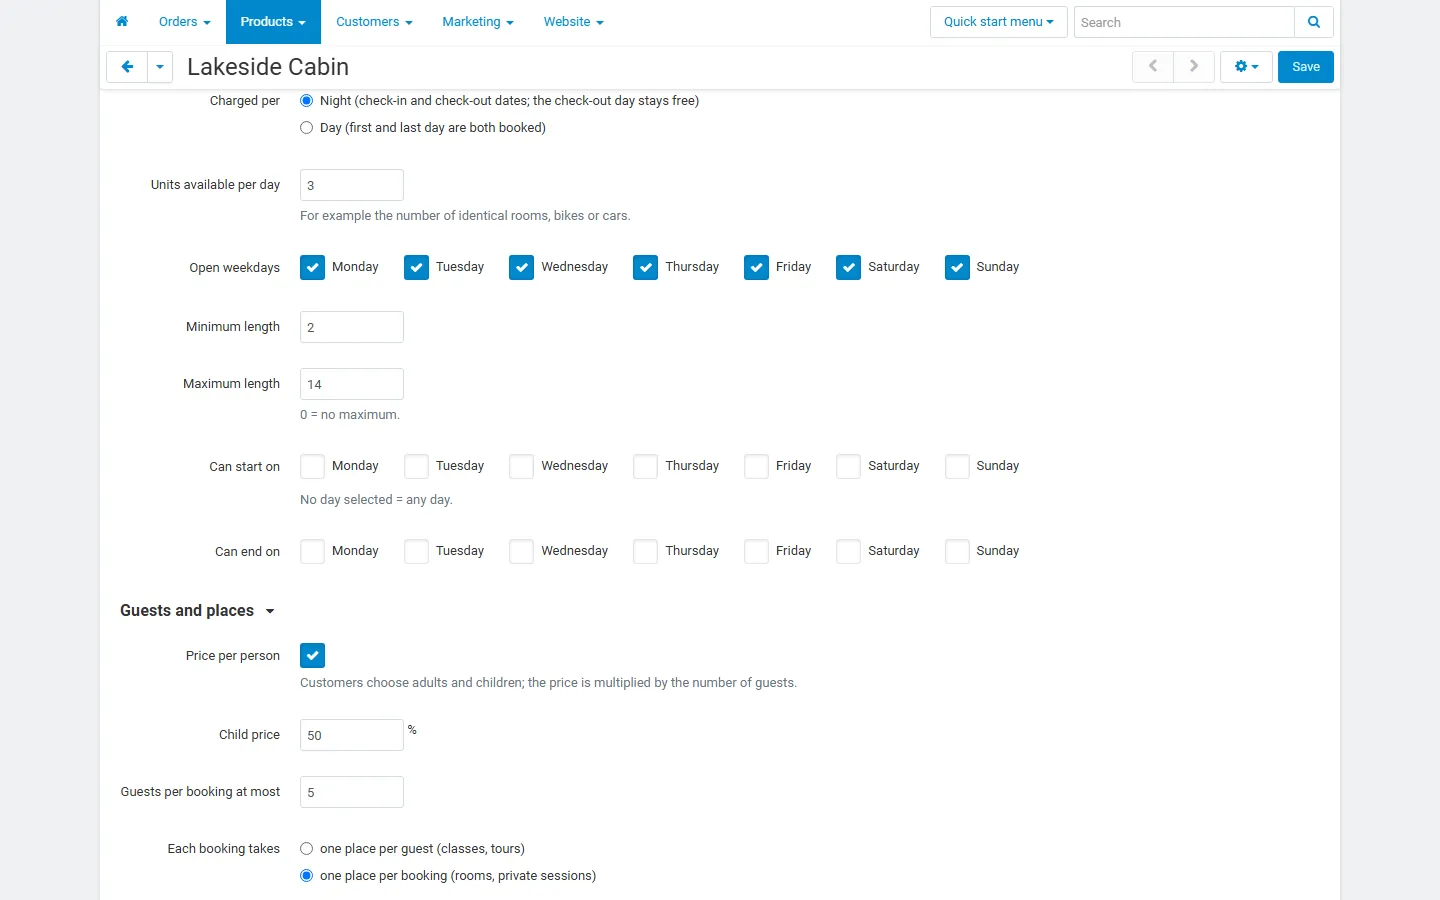Check Monday under Can end on
The height and width of the screenshot is (900, 1440).
click(x=313, y=552)
